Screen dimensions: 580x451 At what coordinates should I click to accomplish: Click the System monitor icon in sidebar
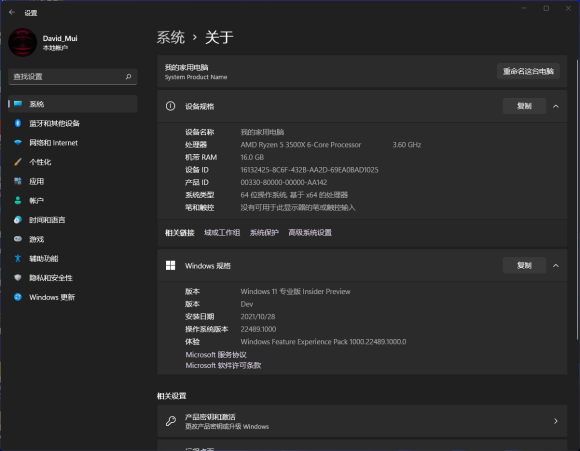tap(18, 104)
